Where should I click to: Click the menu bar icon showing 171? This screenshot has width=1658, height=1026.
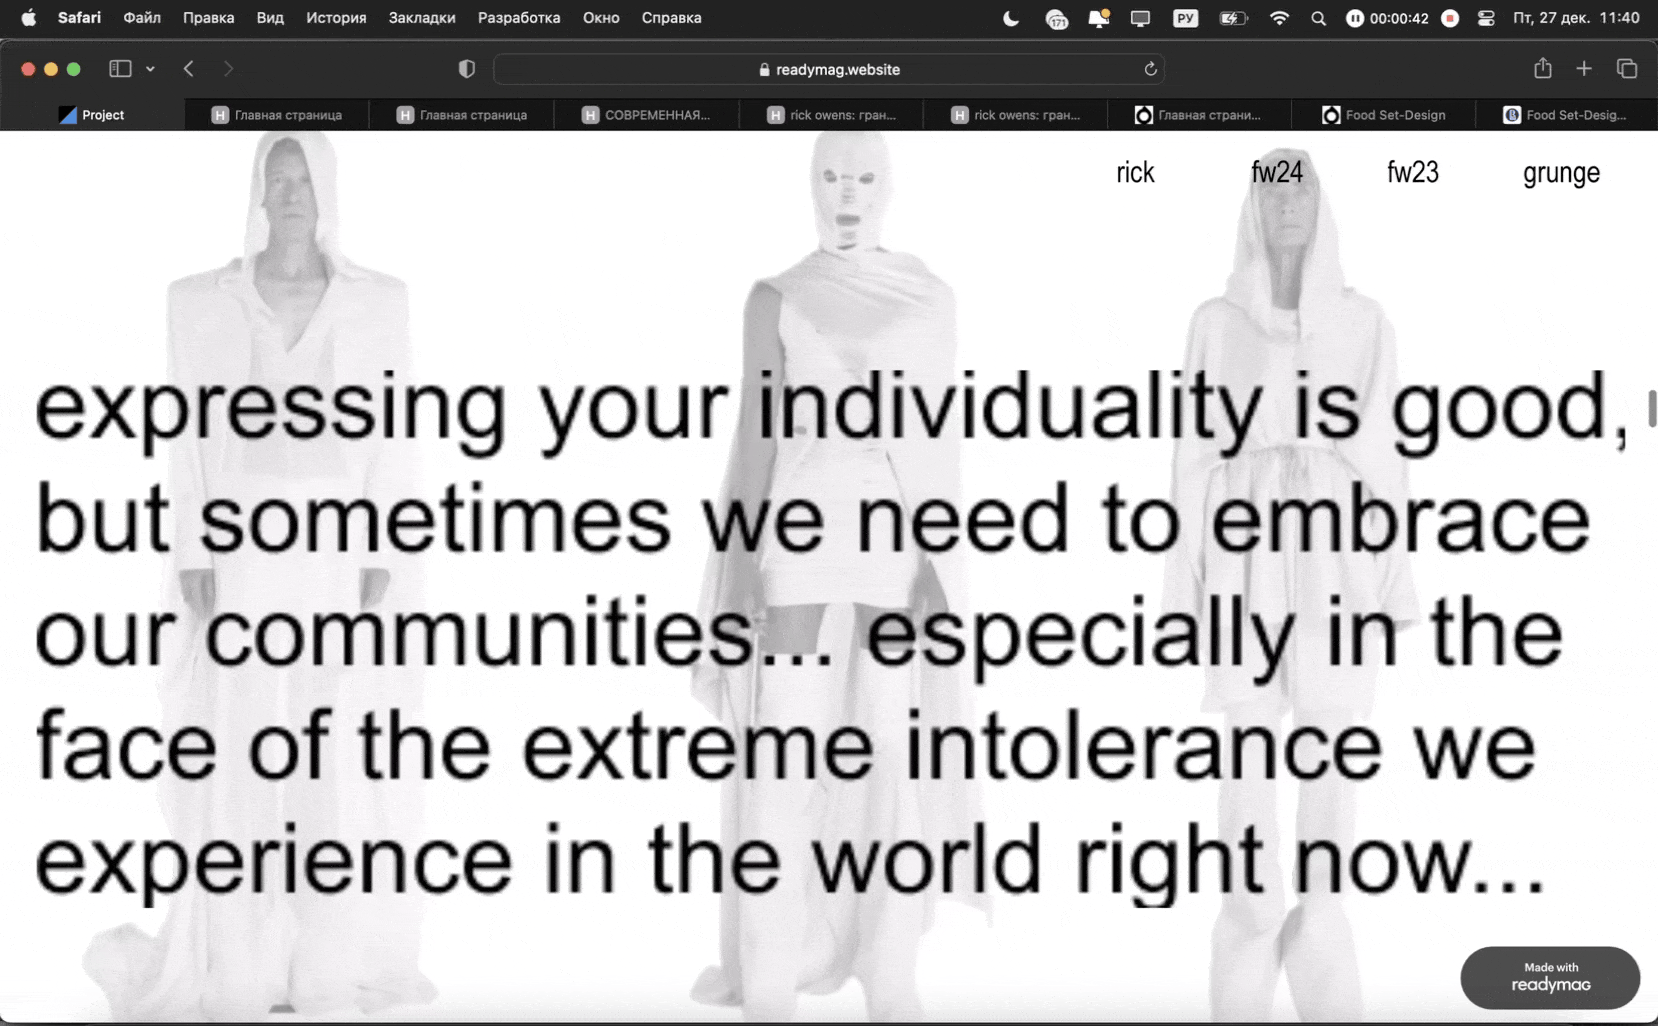[1056, 18]
